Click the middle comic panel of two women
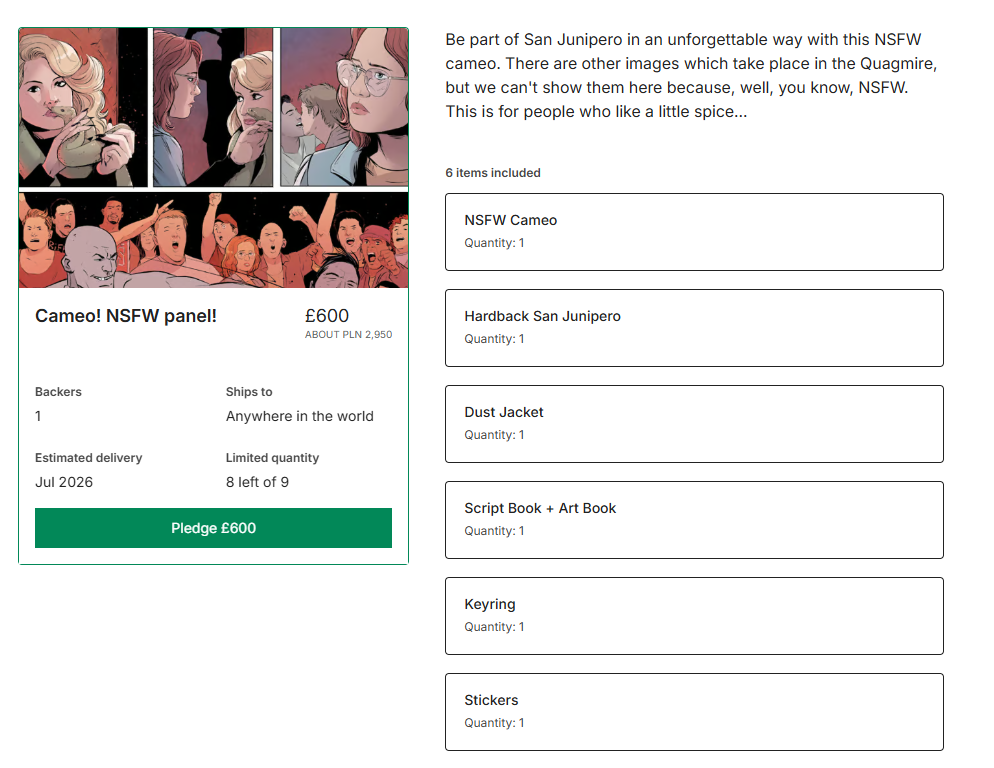 pos(213,107)
